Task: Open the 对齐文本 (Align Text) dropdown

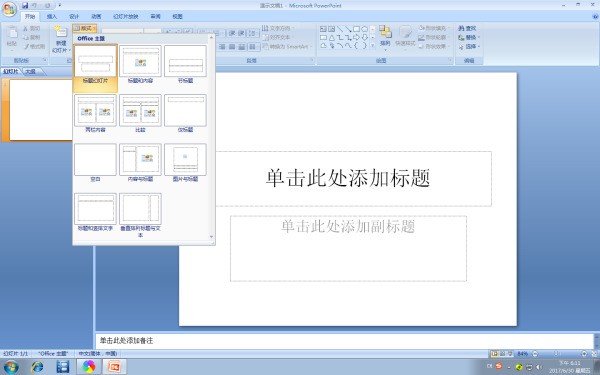Action: tap(279, 37)
